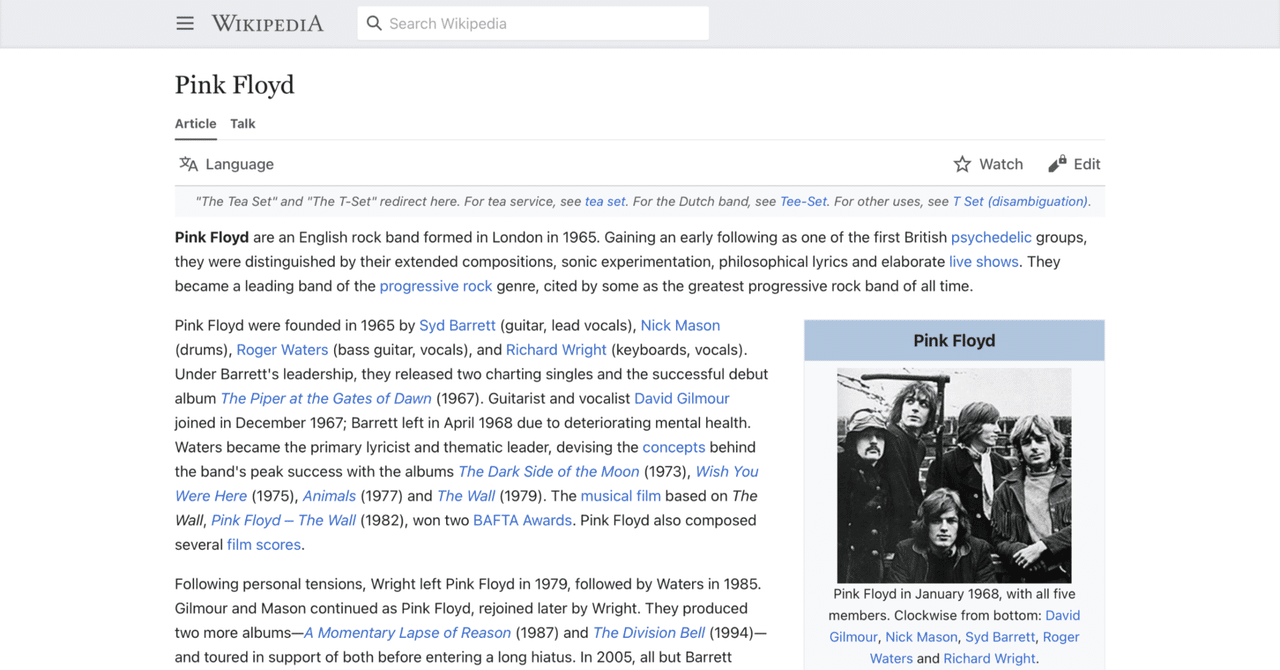The width and height of the screenshot is (1280, 670).
Task: Follow the live shows link
Action: 984,262
